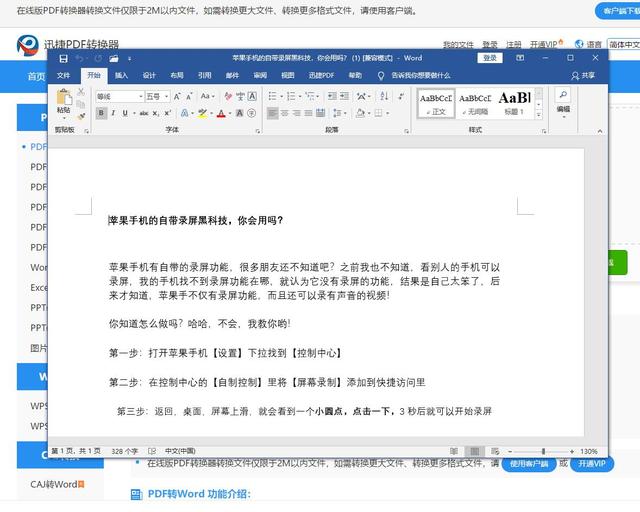640x512 pixels.
Task: Click the Phonetic Guide icon
Action: 240,96
